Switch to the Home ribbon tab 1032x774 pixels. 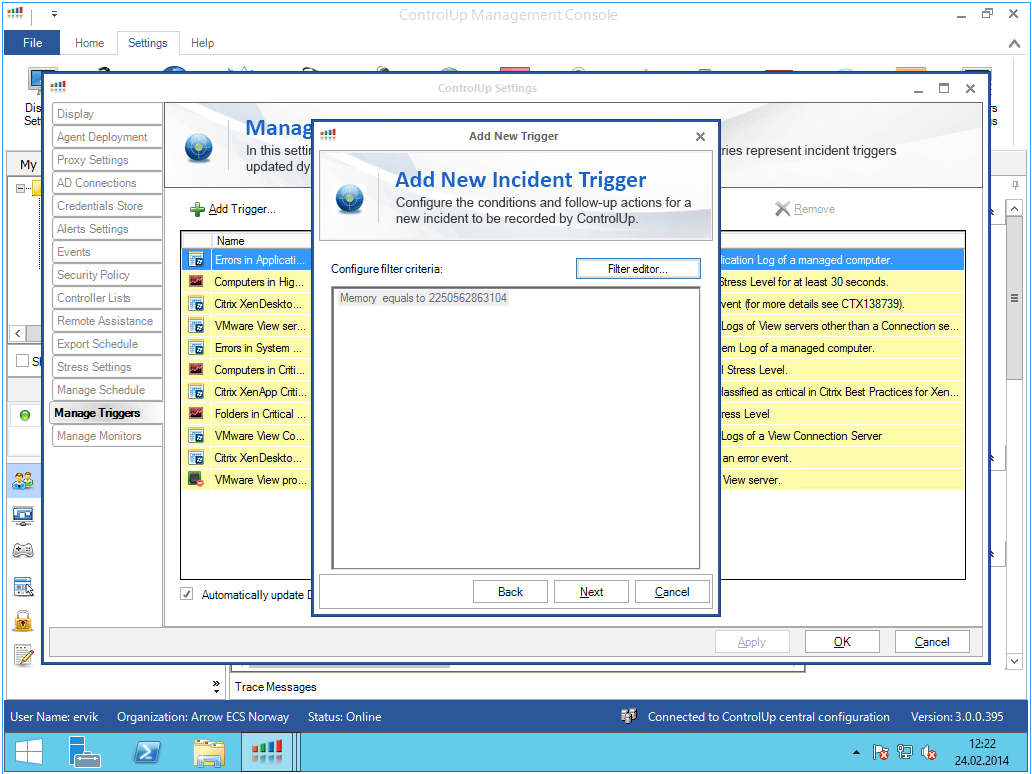[90, 43]
